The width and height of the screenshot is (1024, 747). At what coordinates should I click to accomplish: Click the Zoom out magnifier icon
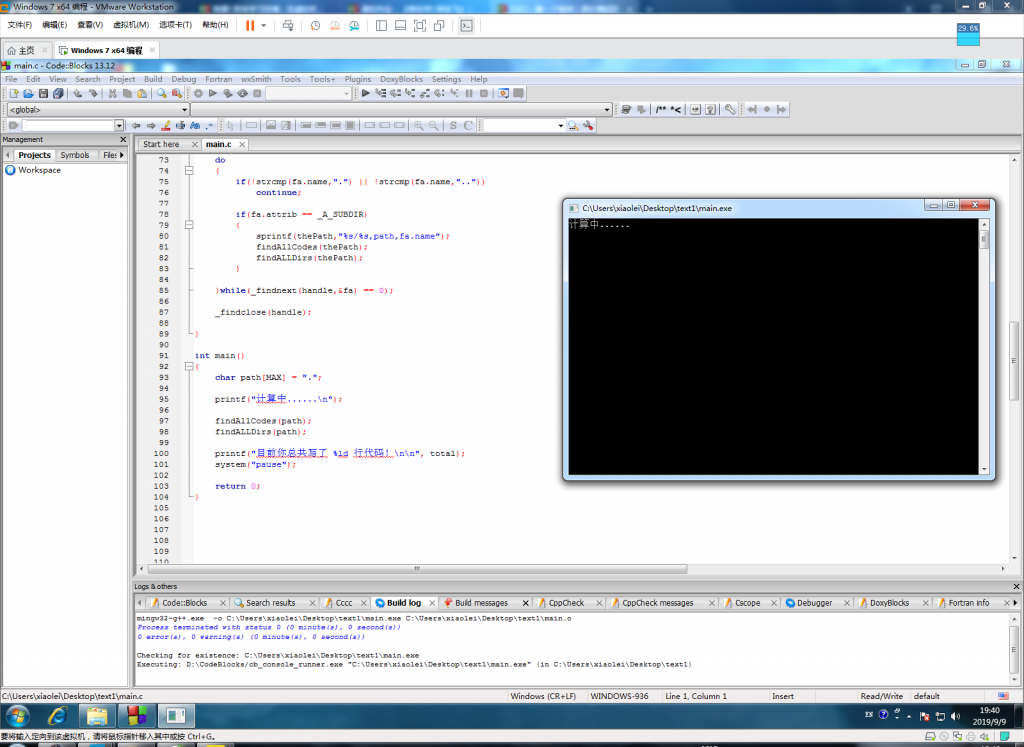(x=434, y=125)
